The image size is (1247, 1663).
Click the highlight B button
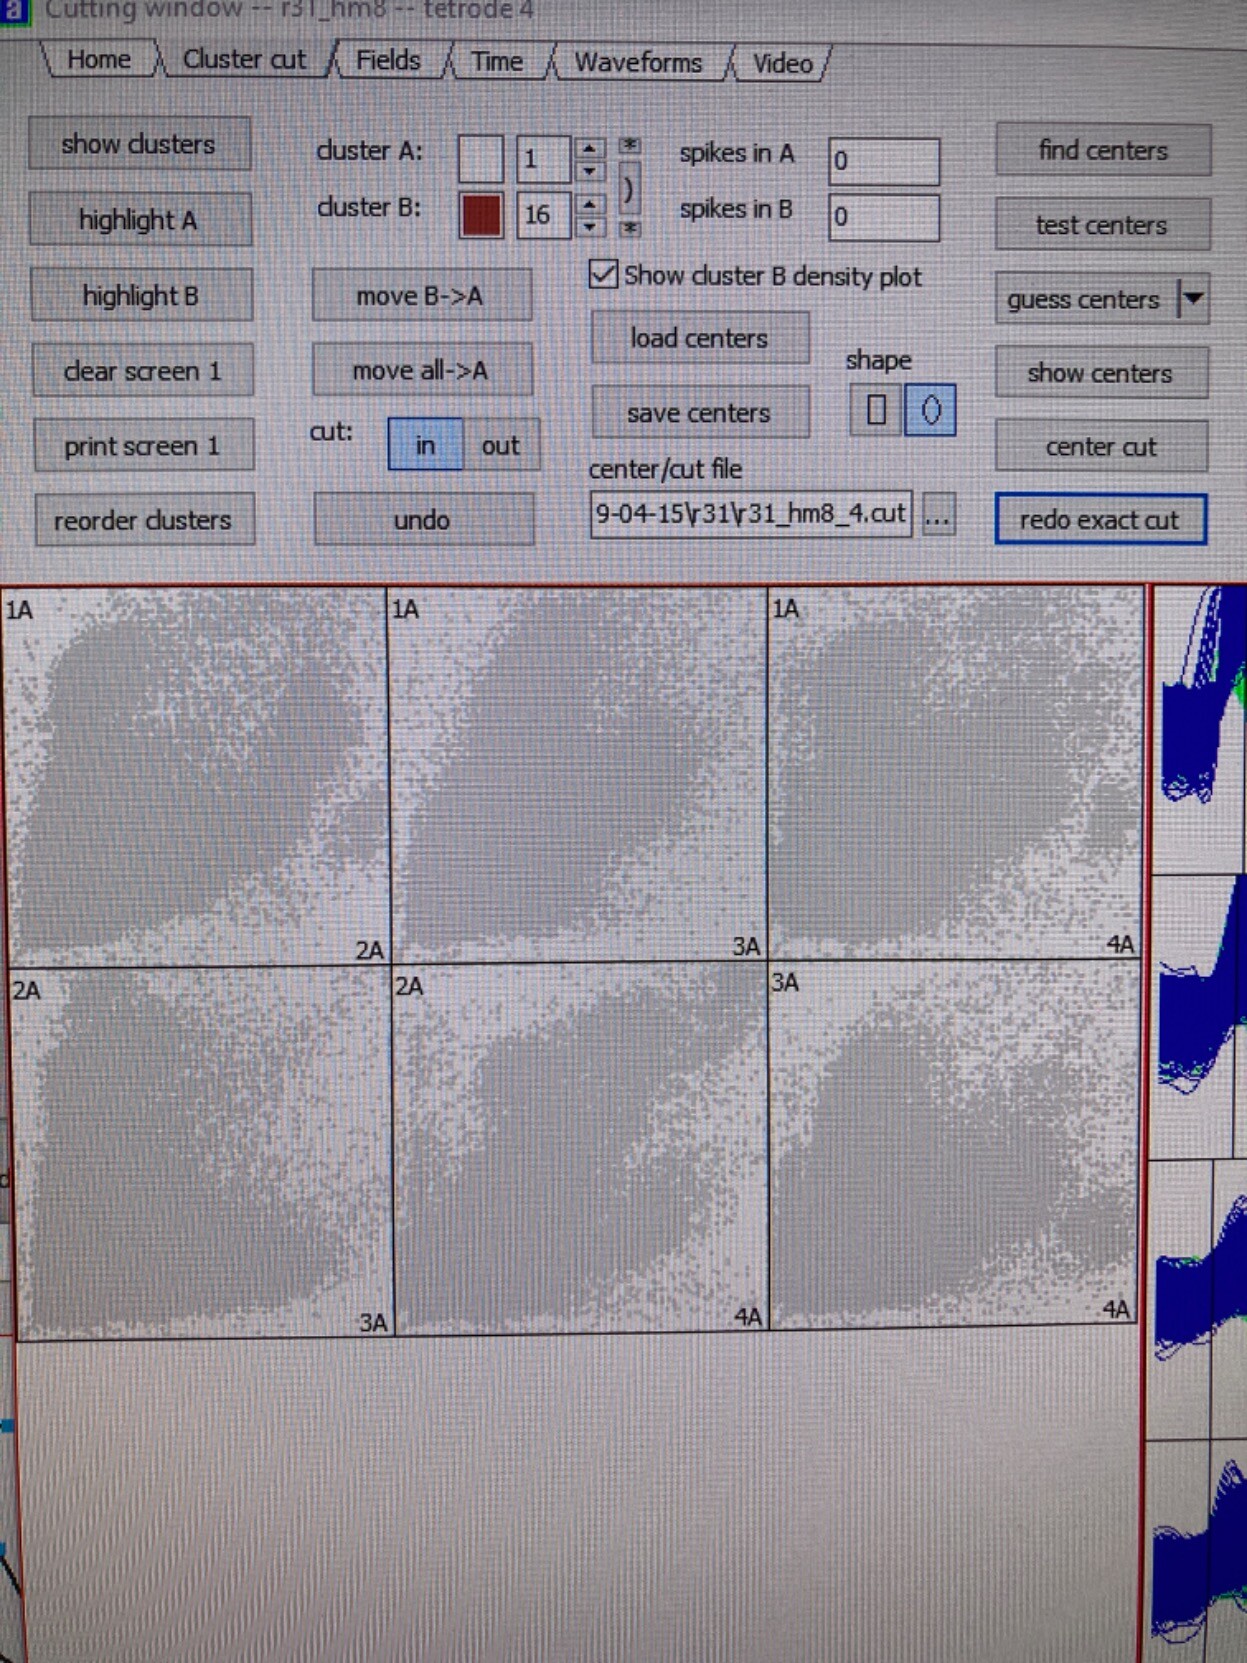(141, 296)
